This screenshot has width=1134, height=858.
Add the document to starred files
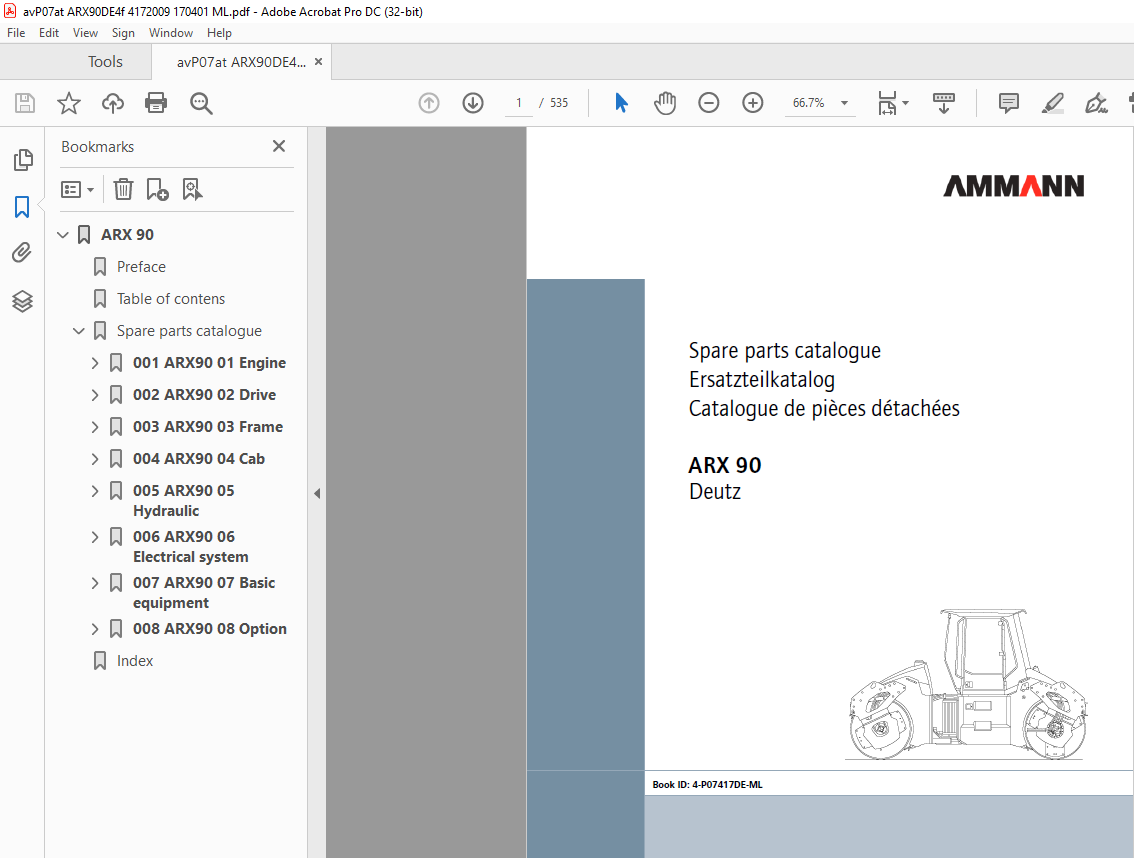click(69, 103)
